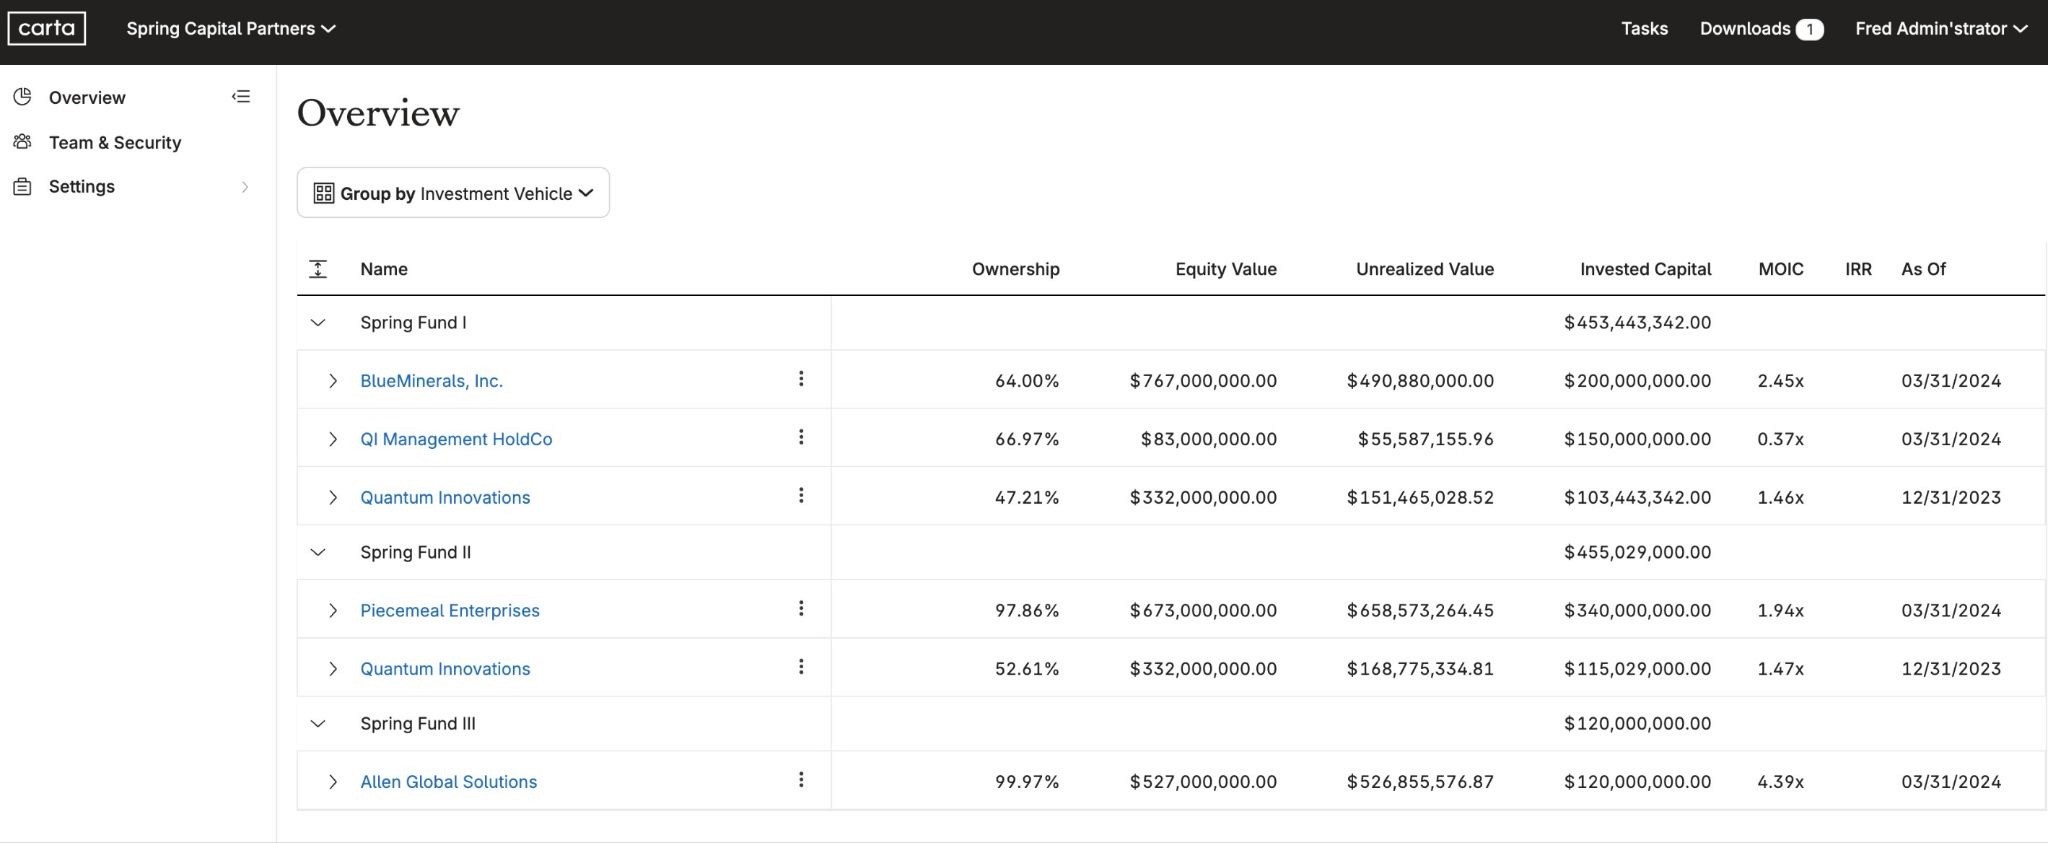Collapse the Spring Fund III group
This screenshot has height=843, width=2048.
pos(318,723)
